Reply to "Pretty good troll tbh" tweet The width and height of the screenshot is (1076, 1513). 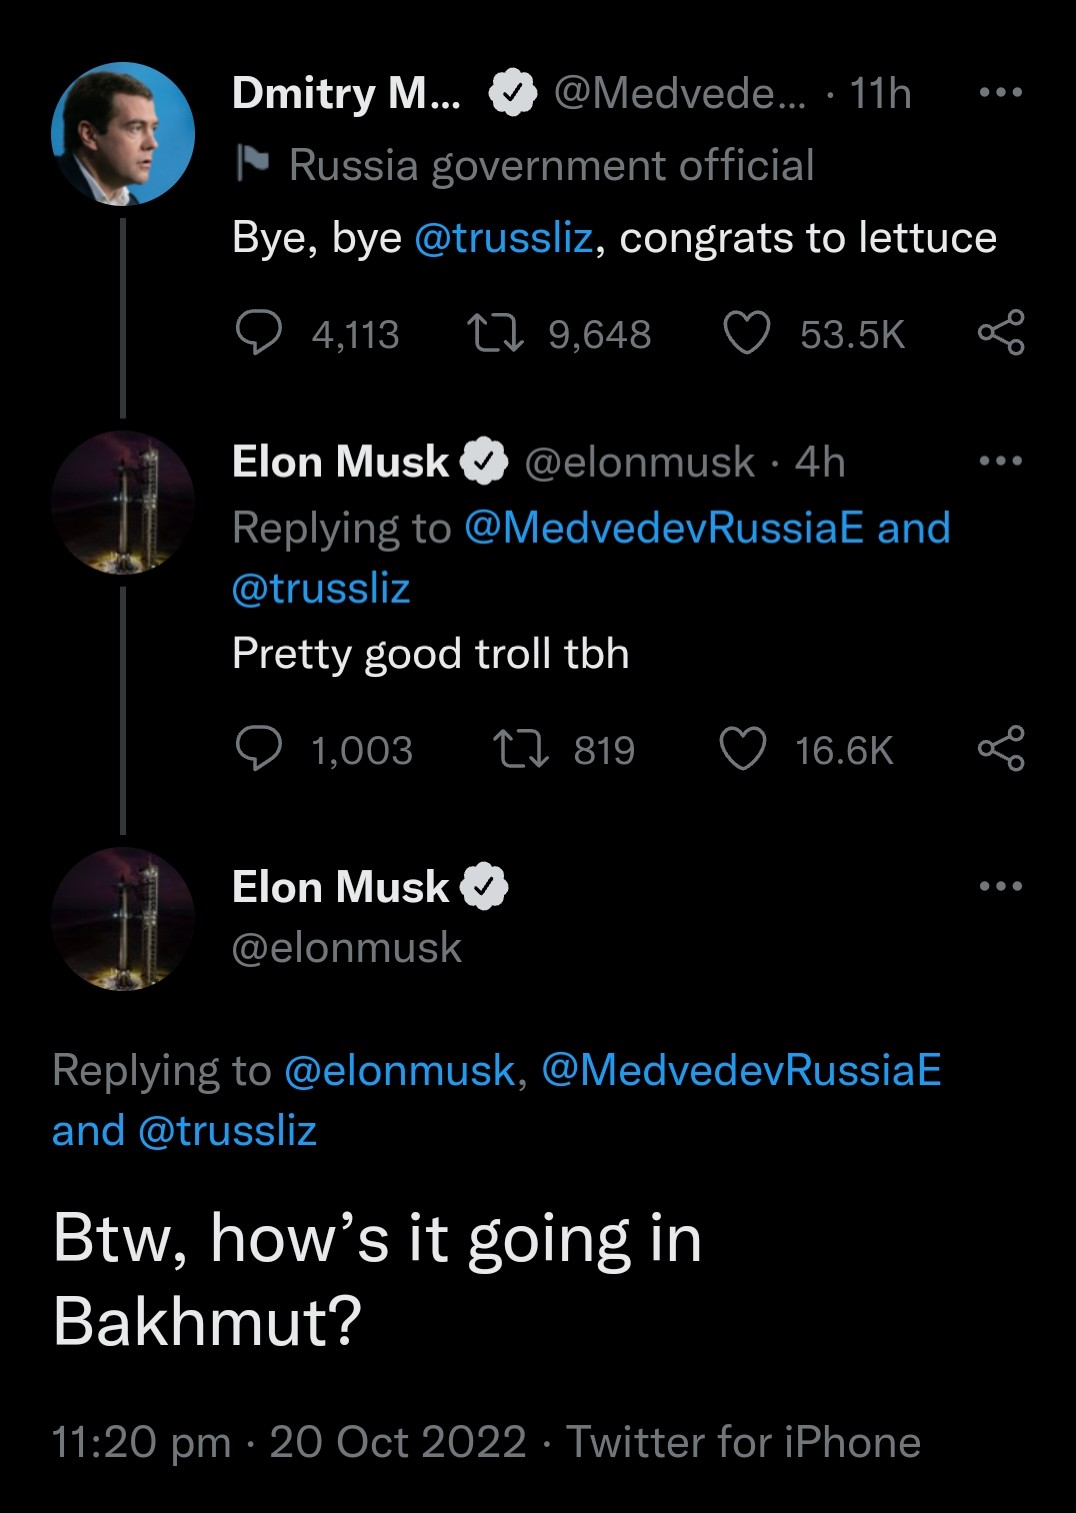tap(258, 749)
